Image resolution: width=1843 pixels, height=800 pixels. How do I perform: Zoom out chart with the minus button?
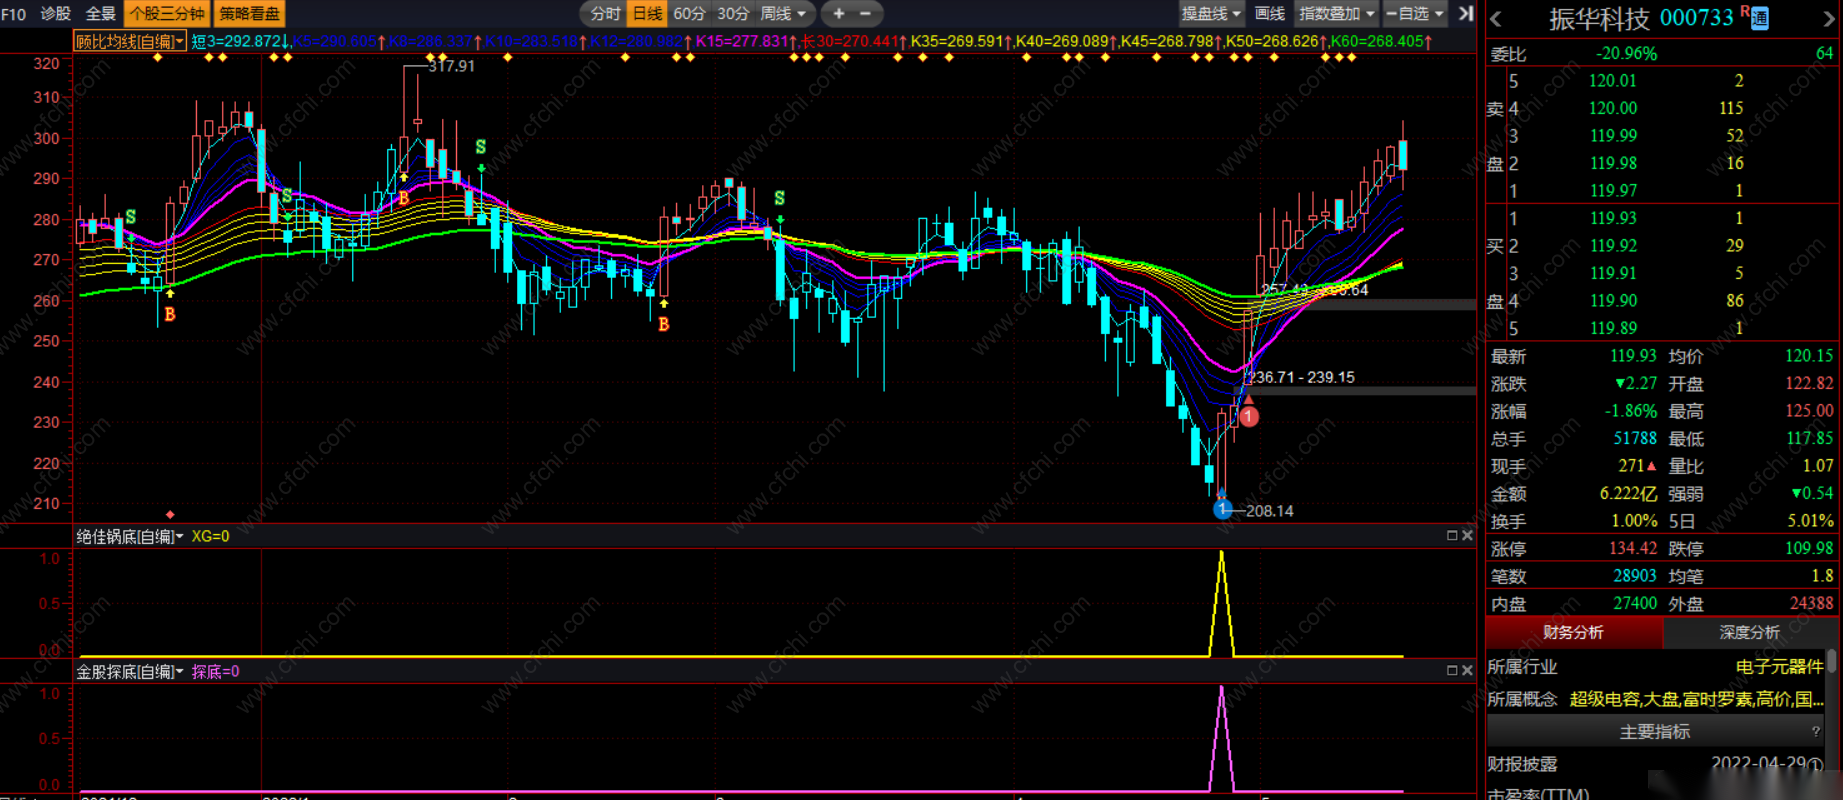(x=865, y=13)
